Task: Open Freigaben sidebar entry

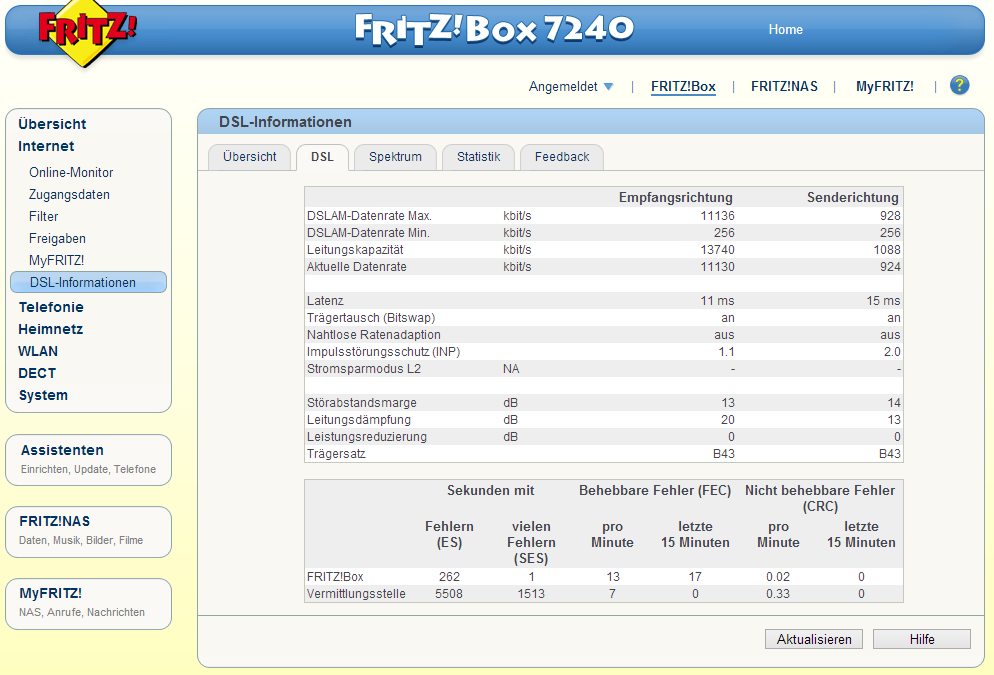Action: (57, 239)
